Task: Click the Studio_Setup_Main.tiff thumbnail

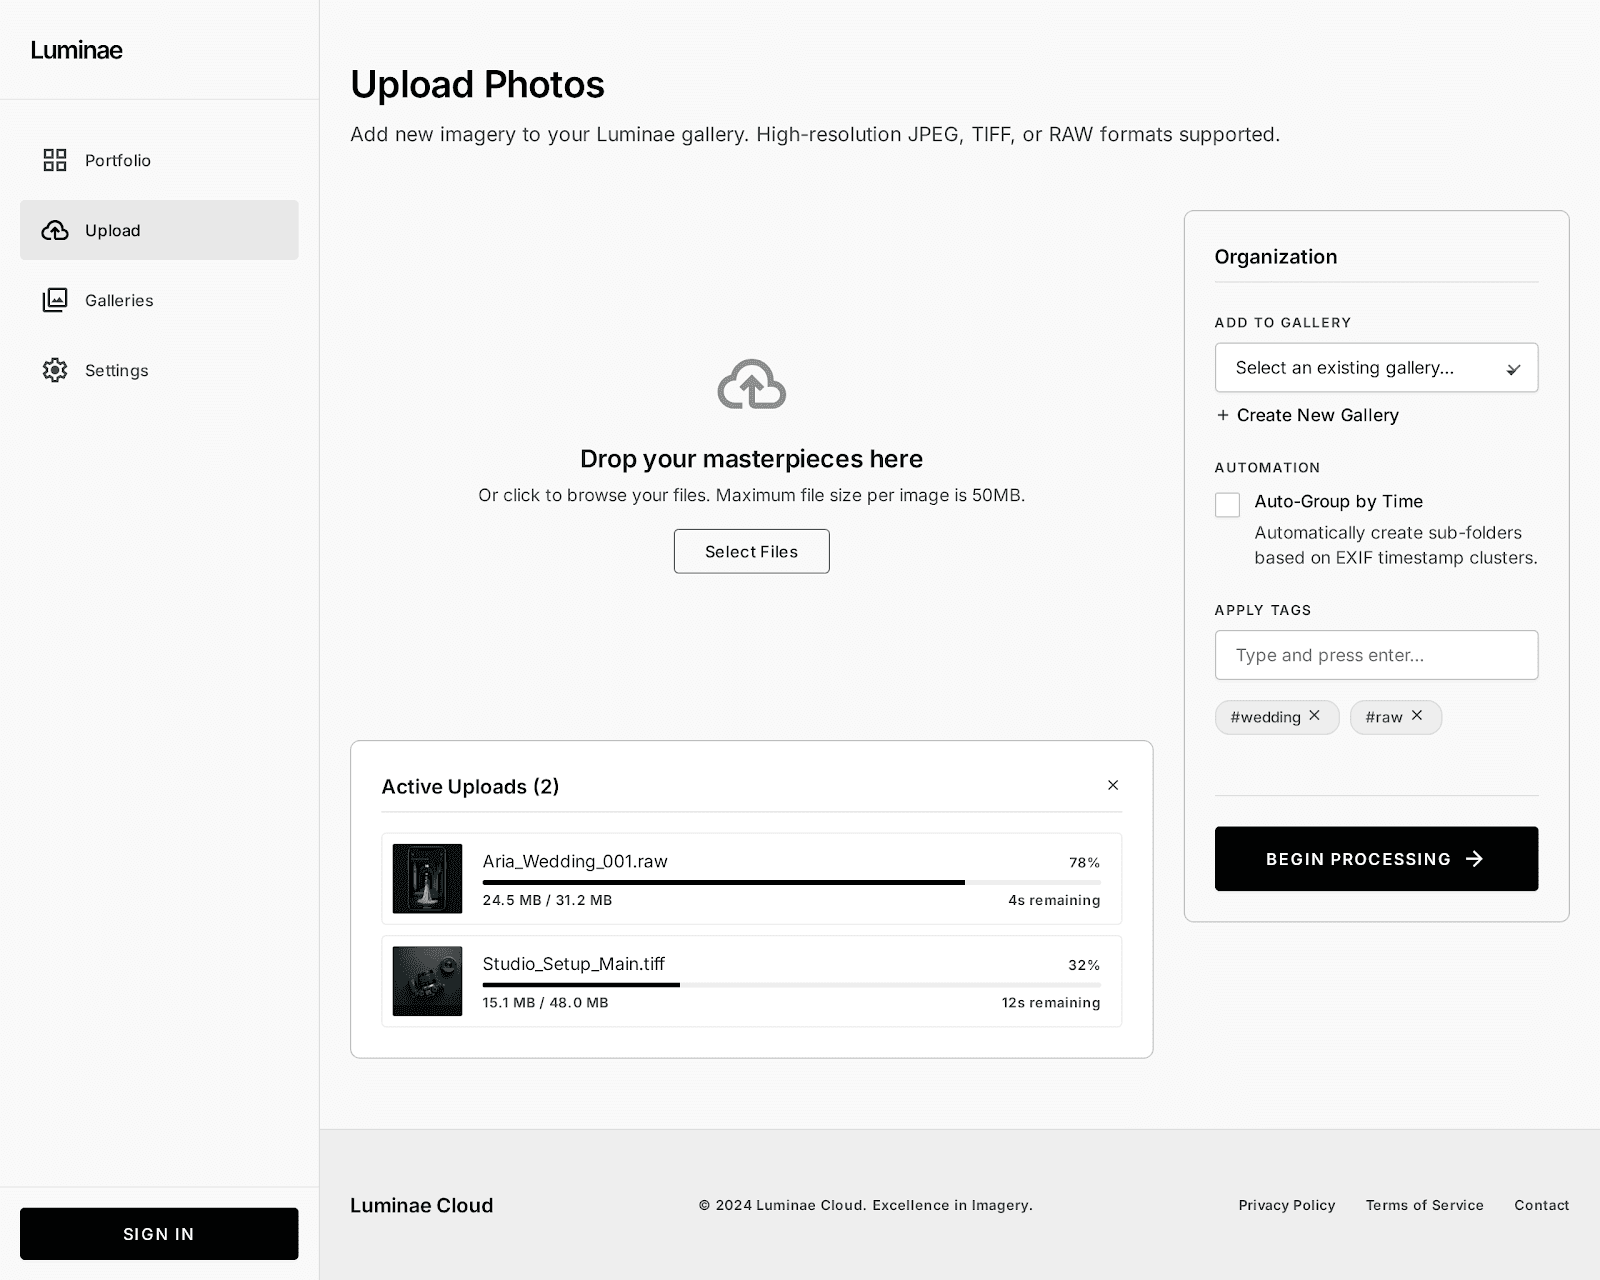Action: pos(427,981)
